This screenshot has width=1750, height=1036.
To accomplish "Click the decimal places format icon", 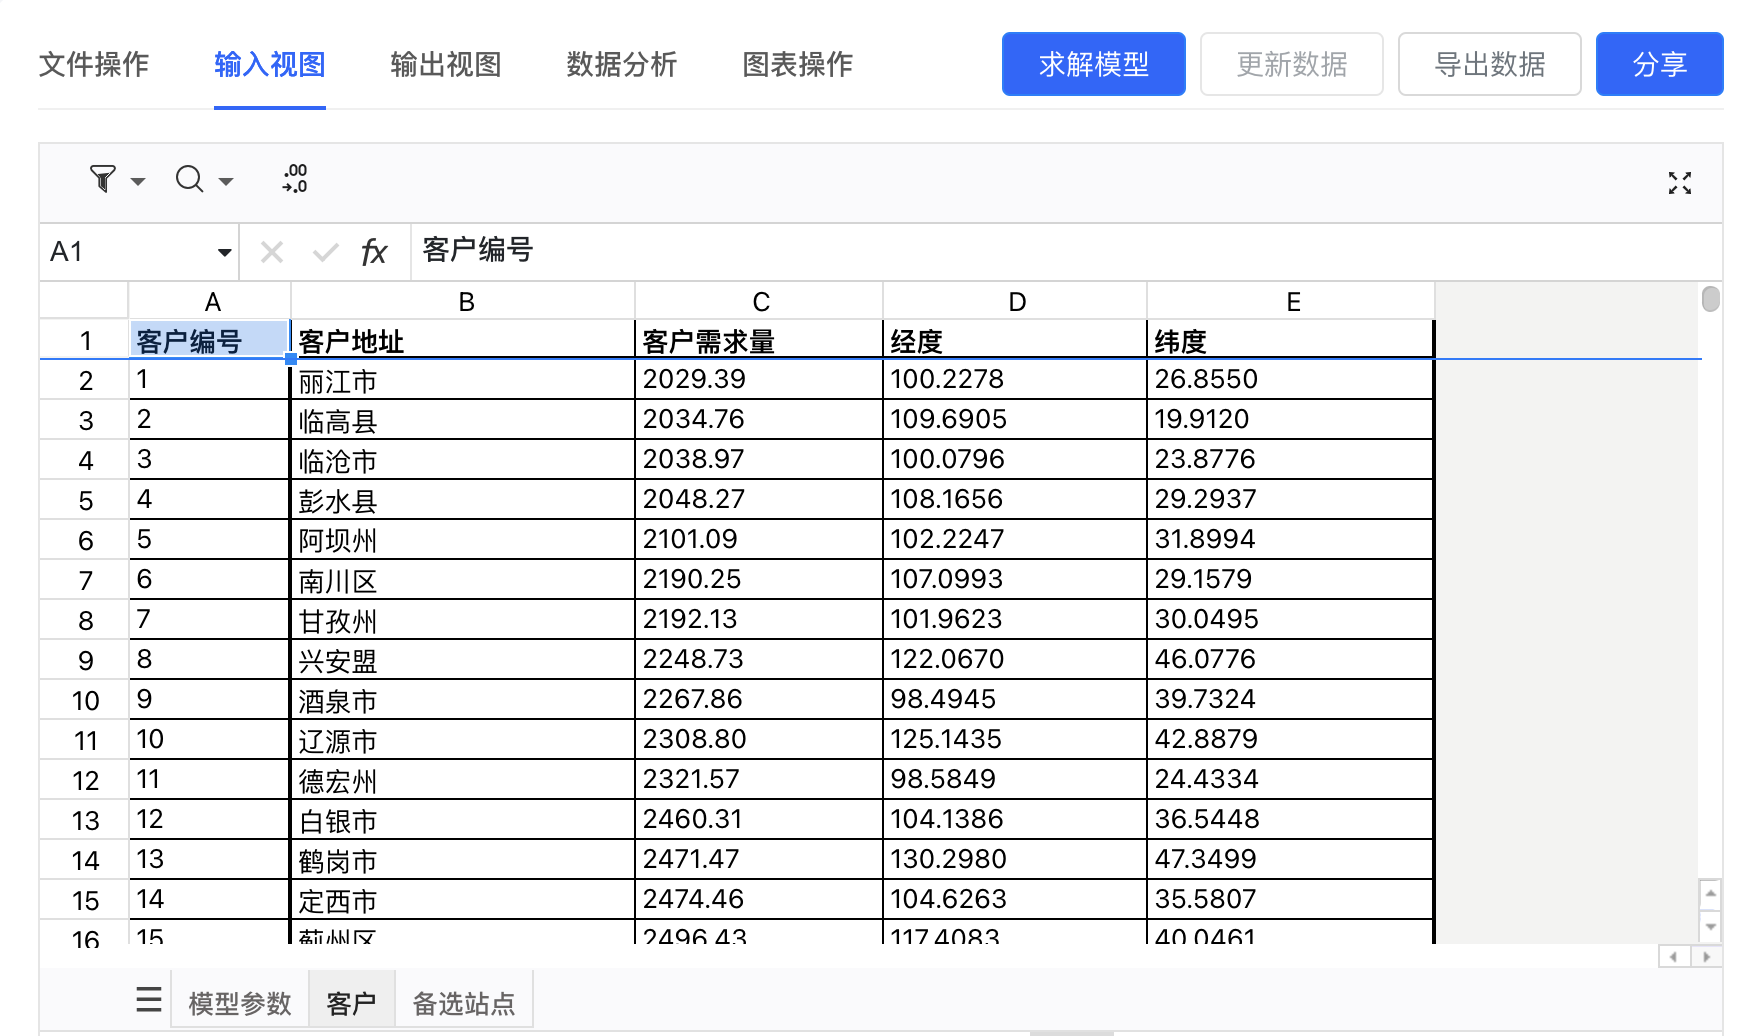I will (295, 179).
